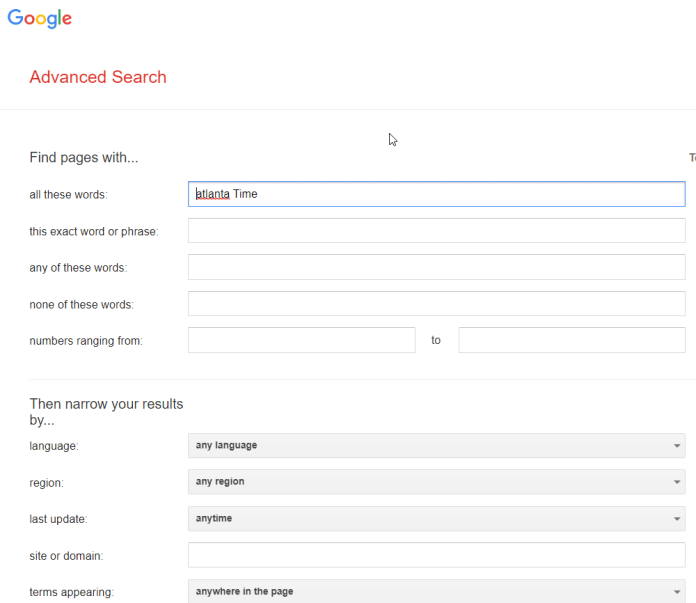This screenshot has height=603, width=696.
Task: Click the 'none of these words' input box
Action: tap(436, 304)
